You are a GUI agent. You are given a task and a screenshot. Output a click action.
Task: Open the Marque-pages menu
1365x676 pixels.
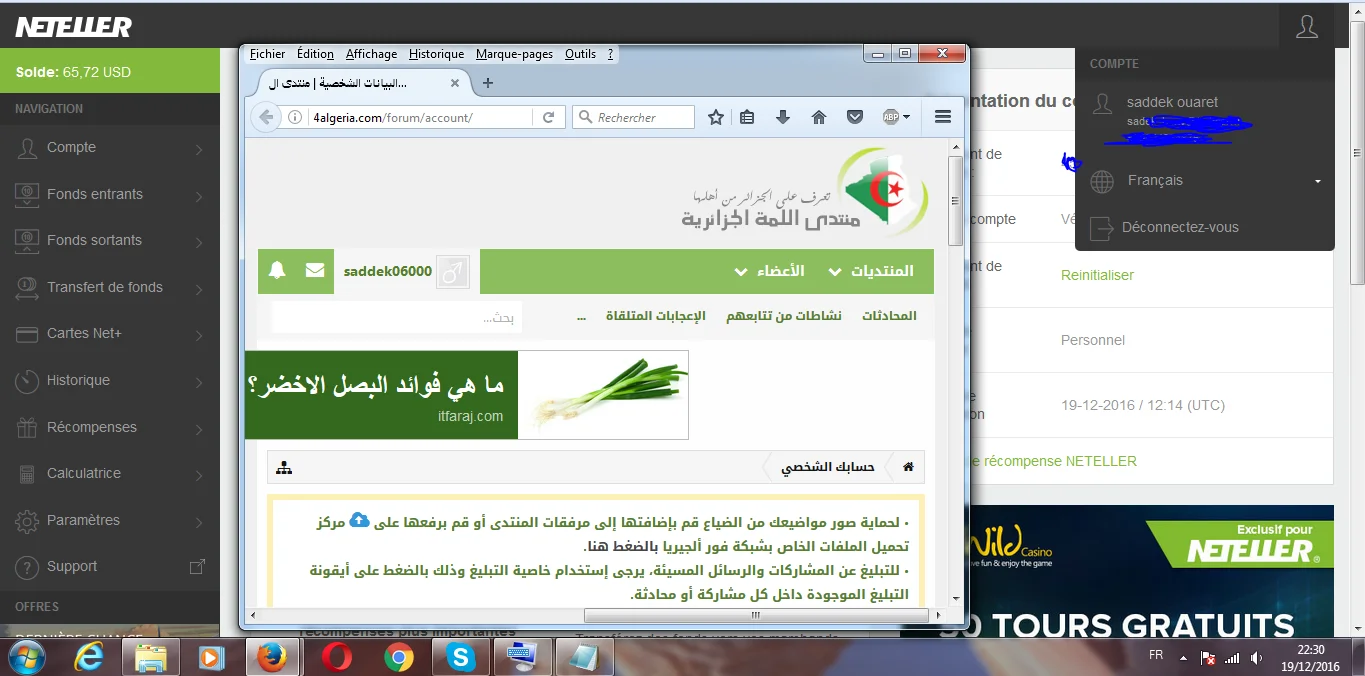click(514, 54)
